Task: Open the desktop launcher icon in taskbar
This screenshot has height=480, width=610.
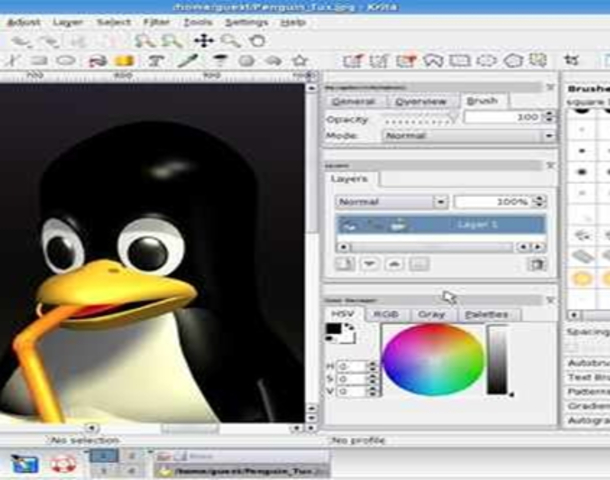Action: tap(25, 464)
